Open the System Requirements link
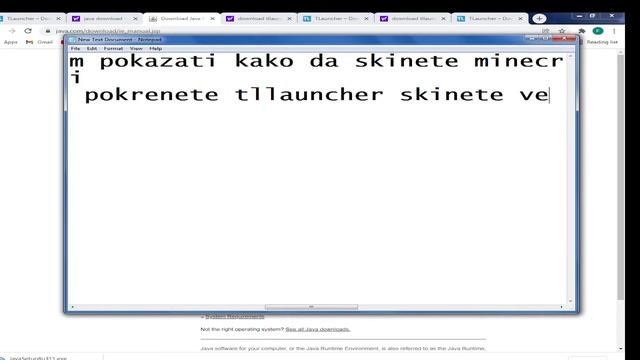This screenshot has height=360, width=640. pyautogui.click(x=234, y=316)
